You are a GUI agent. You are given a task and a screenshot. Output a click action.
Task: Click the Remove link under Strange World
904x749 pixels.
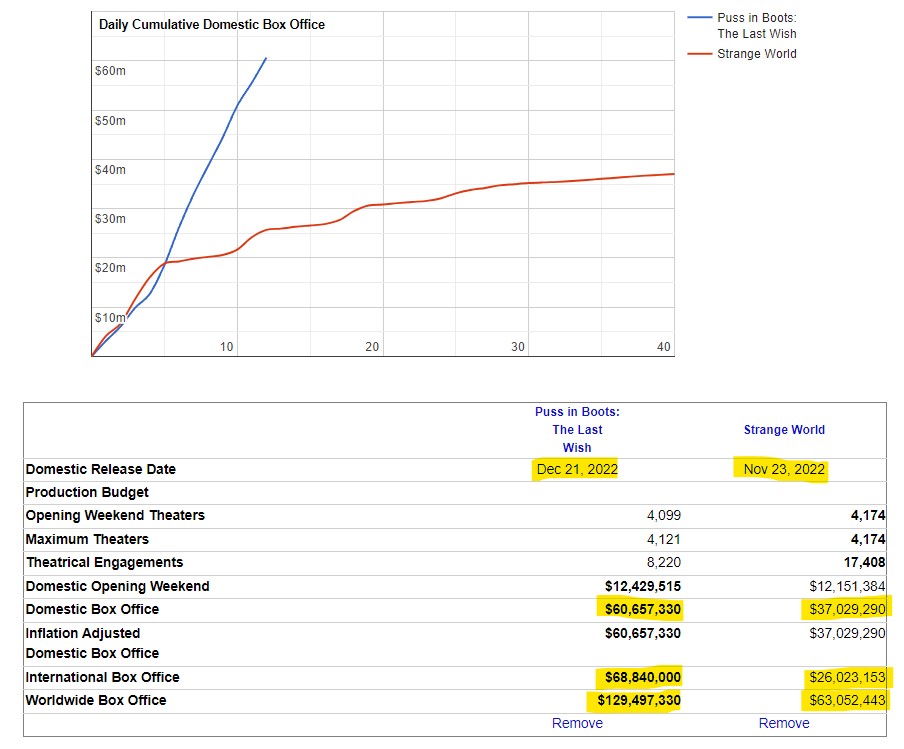[784, 723]
